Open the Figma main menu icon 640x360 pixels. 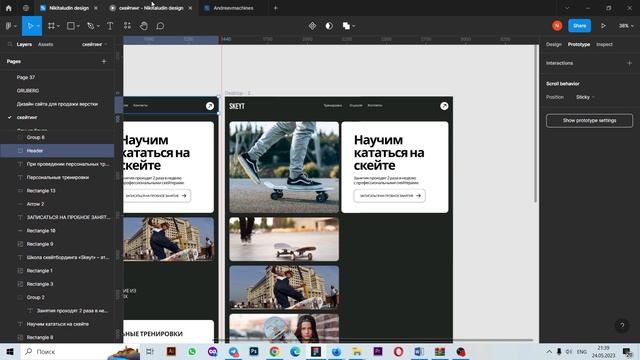coord(9,26)
